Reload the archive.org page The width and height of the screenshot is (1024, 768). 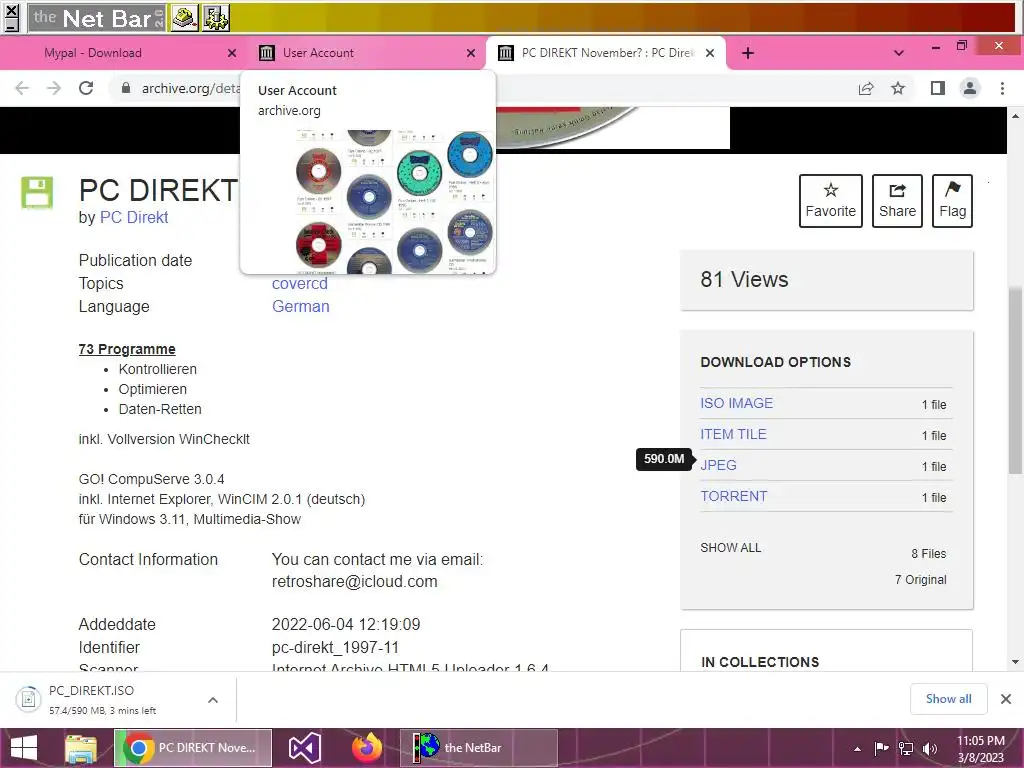(x=86, y=88)
